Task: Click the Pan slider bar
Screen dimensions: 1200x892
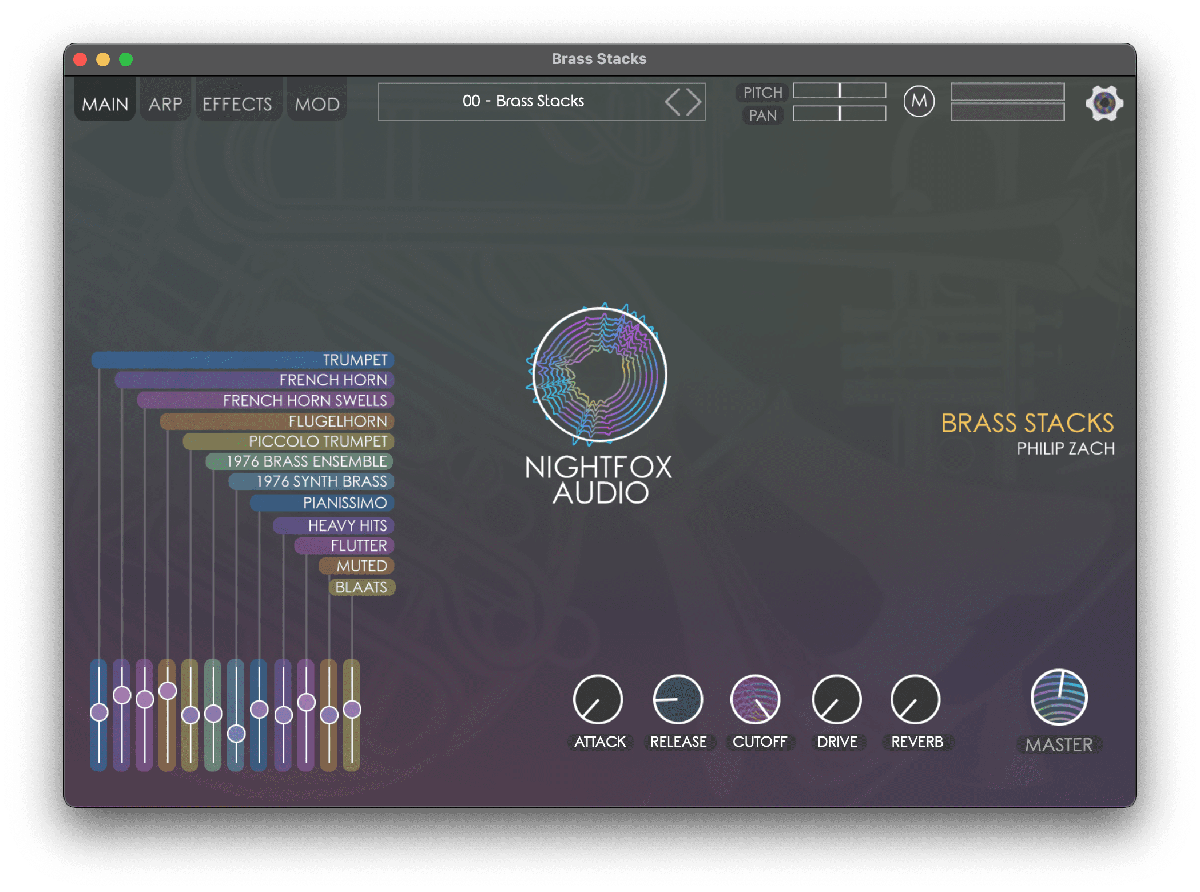Action: tap(839, 114)
